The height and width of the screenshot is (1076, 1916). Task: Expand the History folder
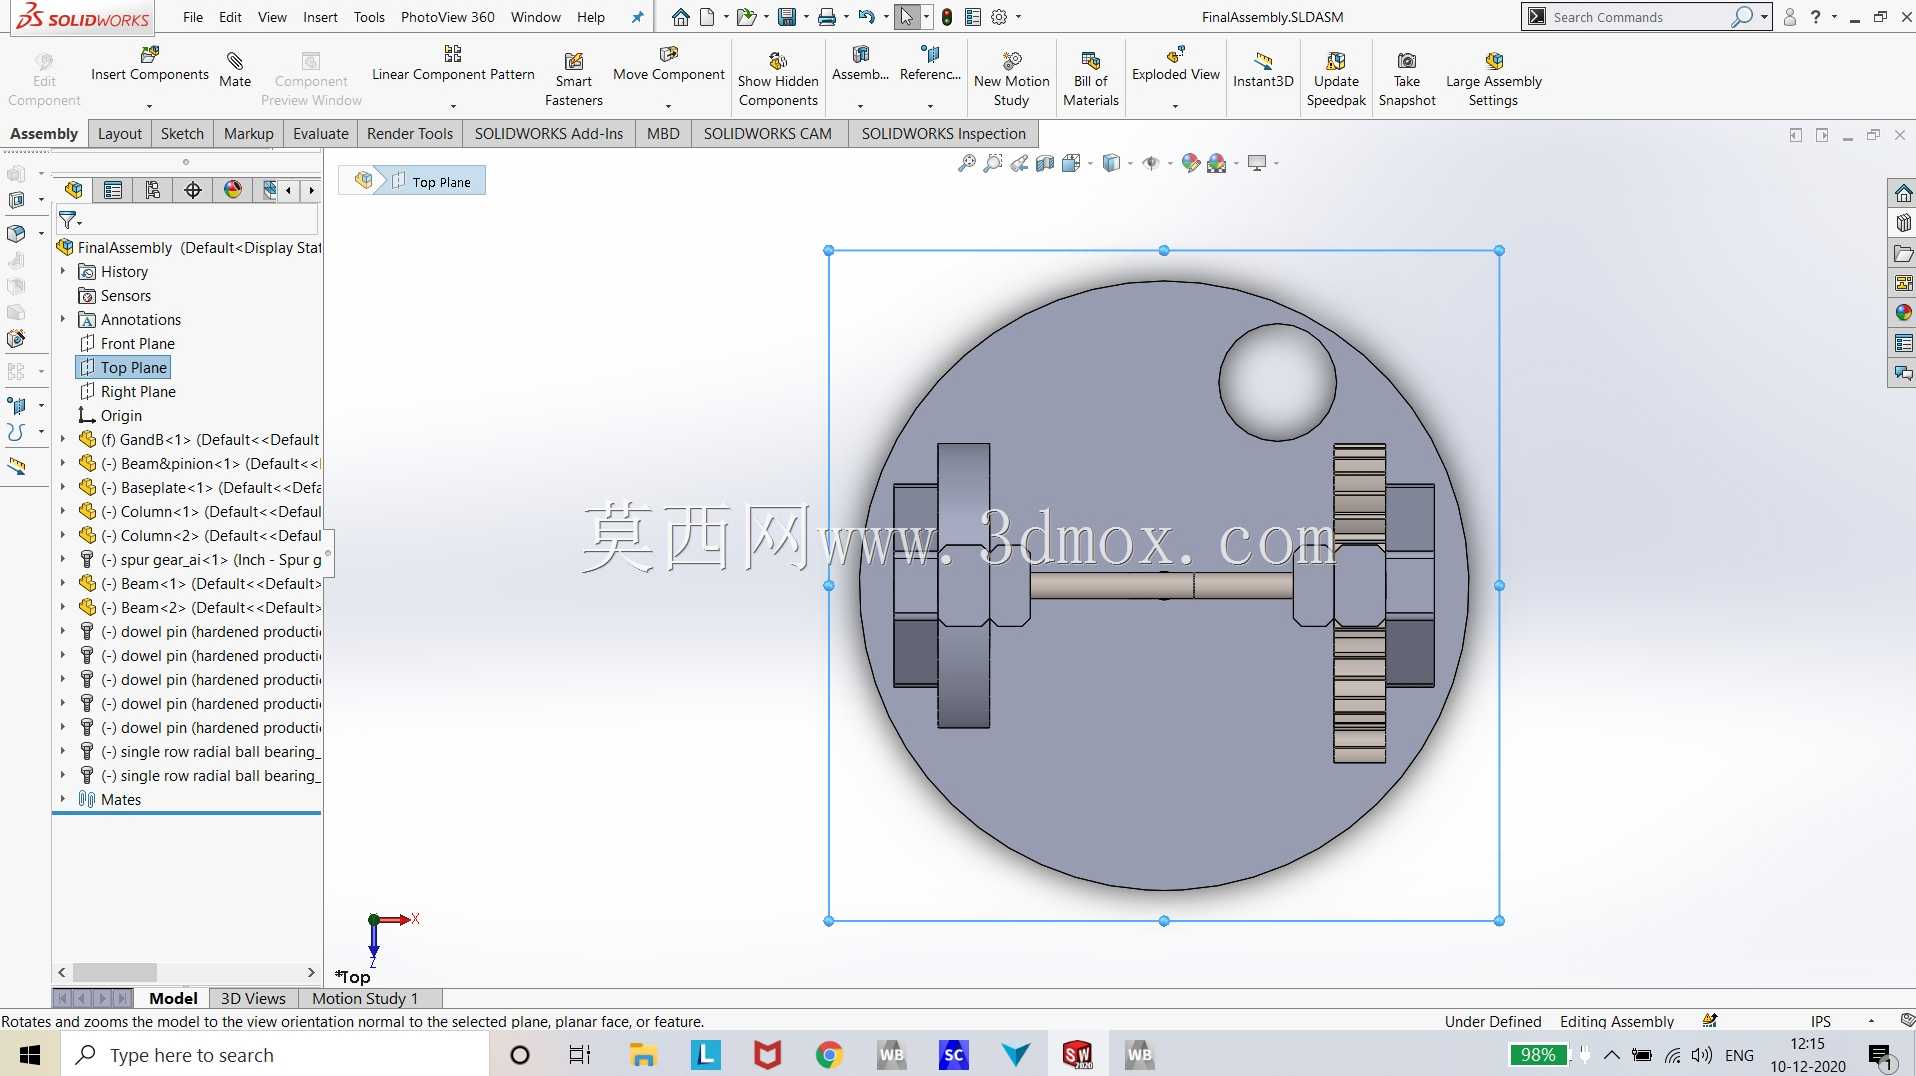pyautogui.click(x=63, y=271)
